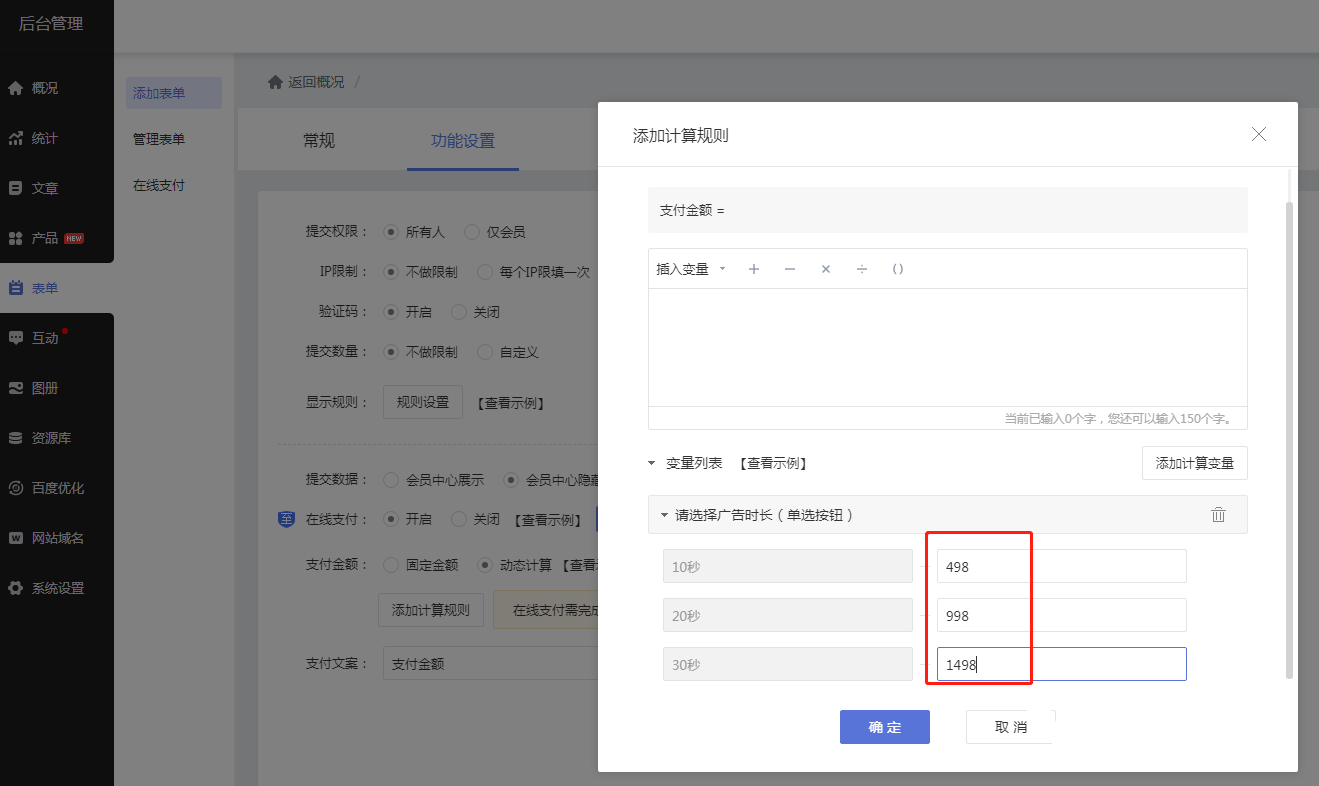
Task: Click the 20秒 value field showing 998
Action: tap(1060, 616)
